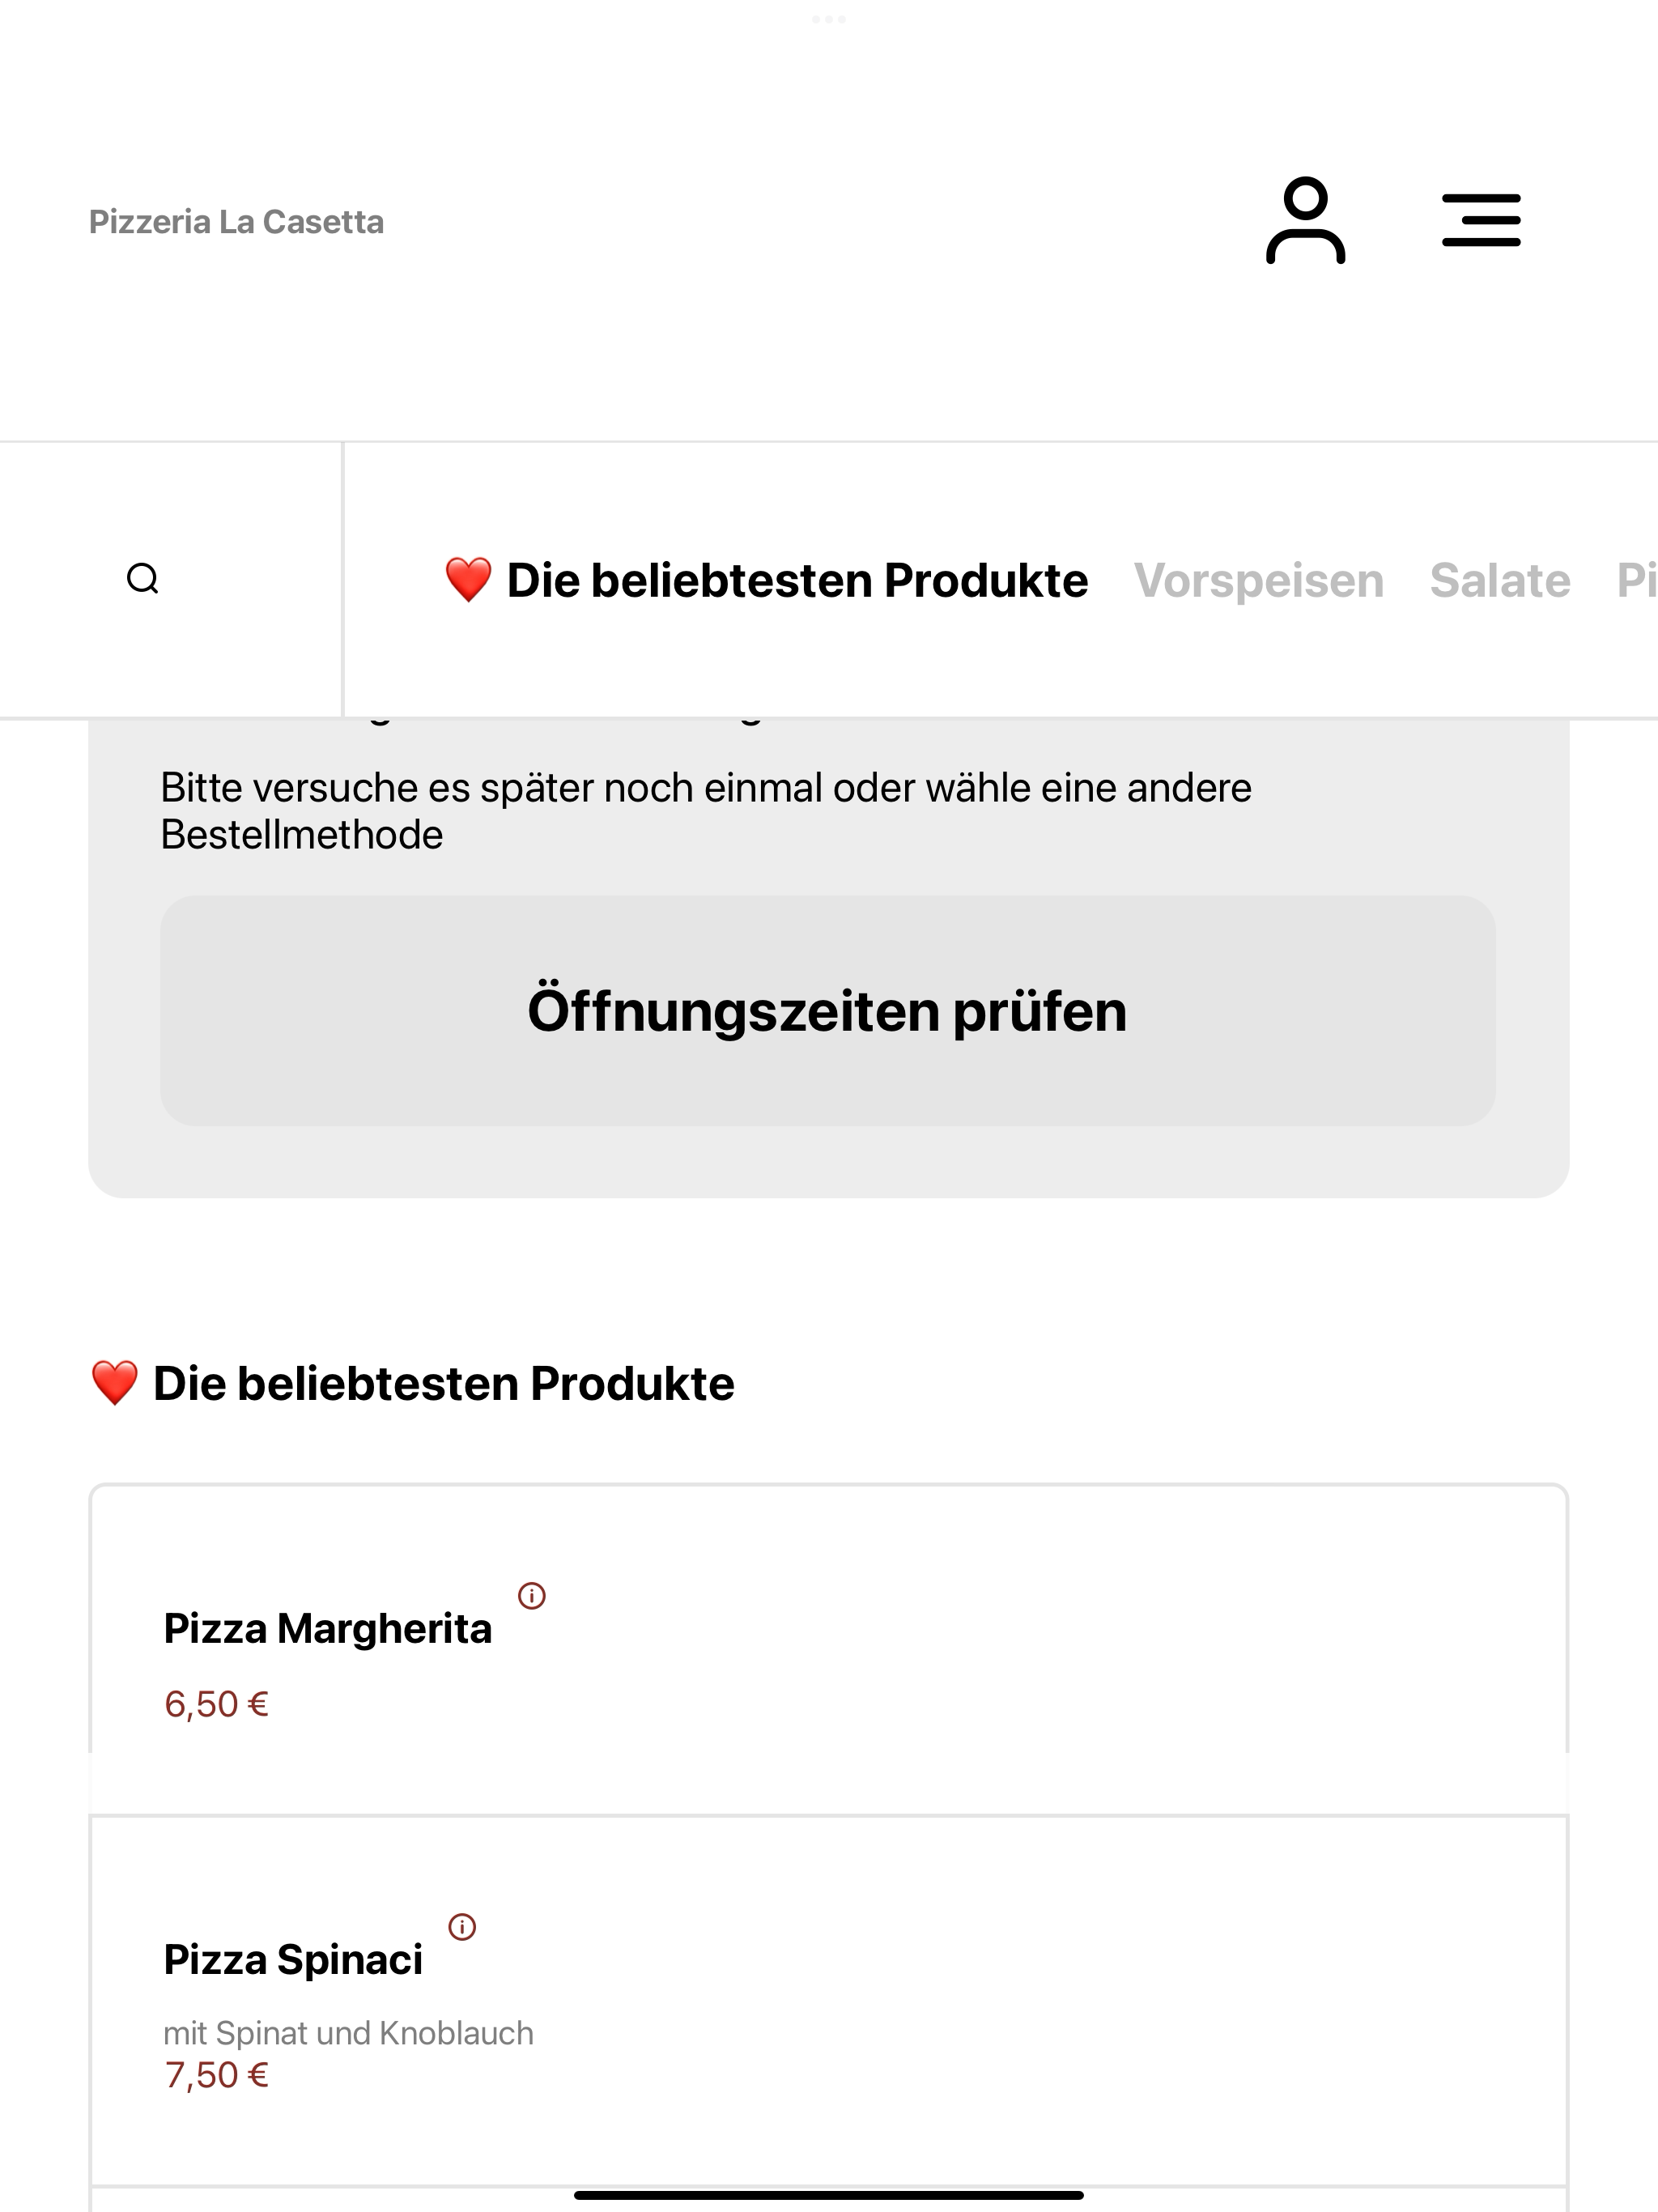Tap the search magnifier icon
This screenshot has width=1658, height=2212.
point(143,579)
